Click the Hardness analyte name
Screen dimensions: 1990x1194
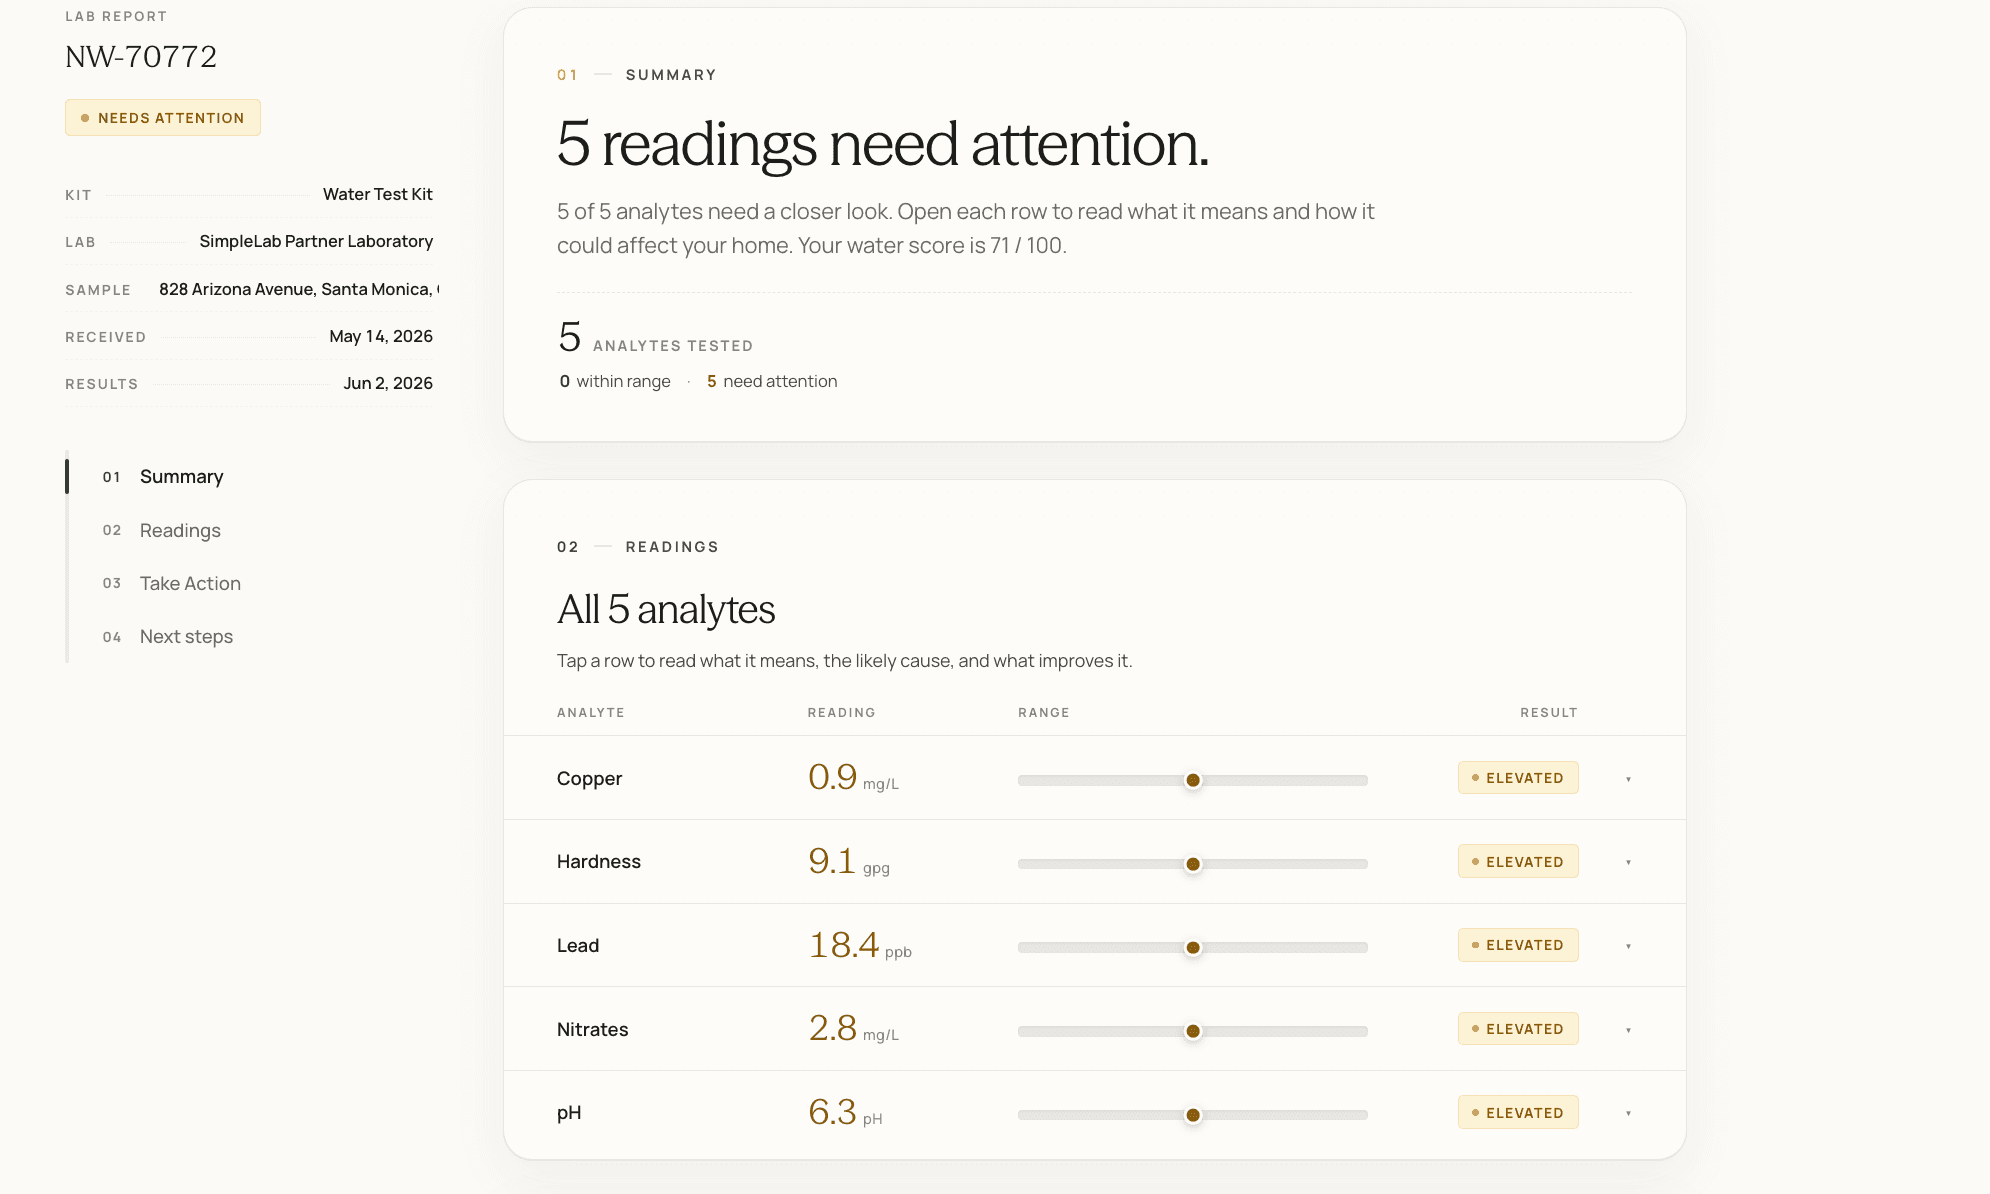point(599,862)
